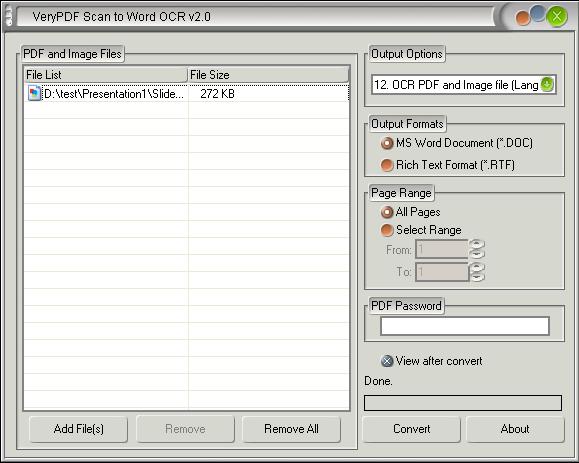Image resolution: width=579 pixels, height=463 pixels.
Task: Click the Add File(s) button
Action: click(x=78, y=429)
